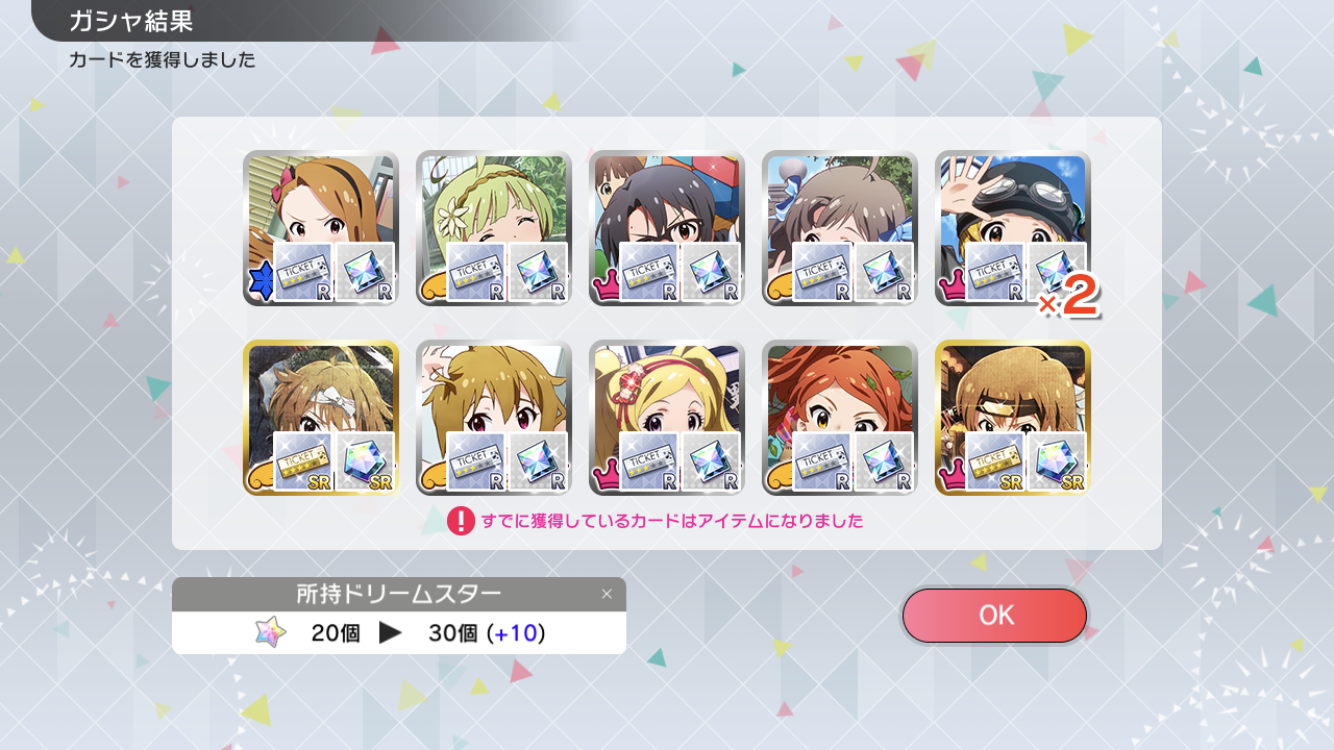Select the gold-framed SR card with white bow
The image size is (1334, 750).
point(321,418)
